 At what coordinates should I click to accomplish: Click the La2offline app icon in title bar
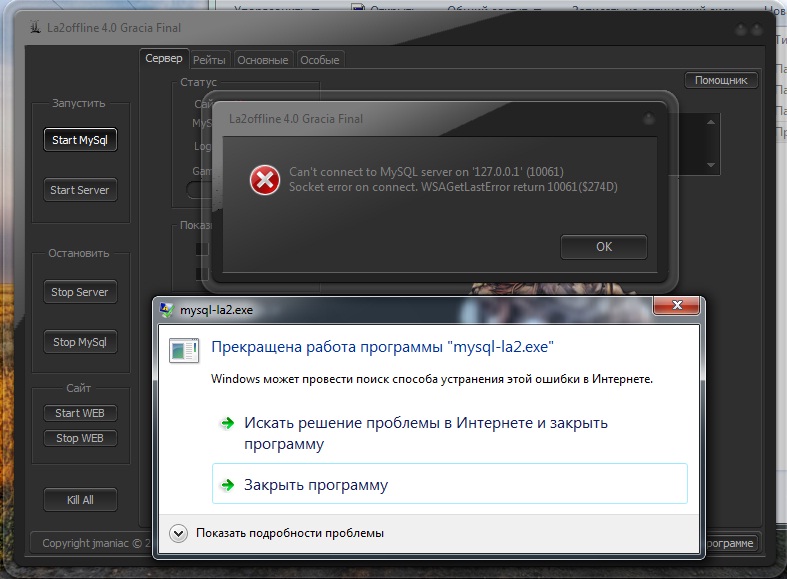[x=35, y=27]
